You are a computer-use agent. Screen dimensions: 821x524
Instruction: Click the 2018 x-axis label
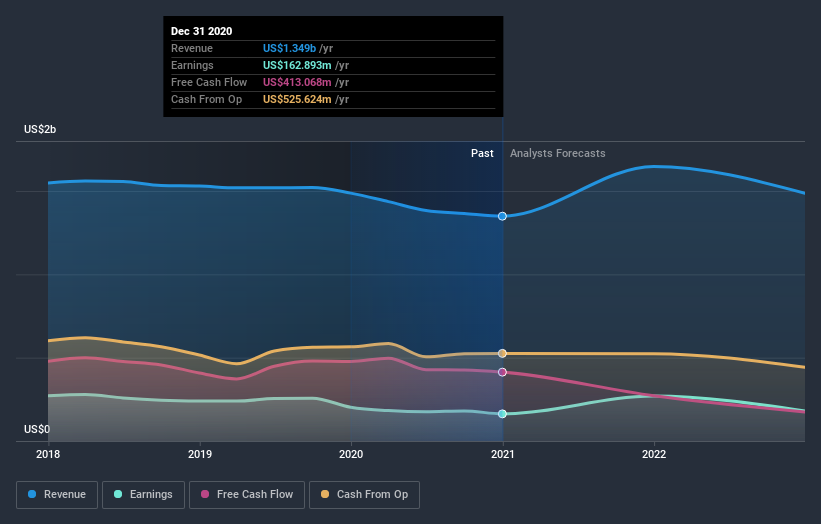(x=48, y=454)
